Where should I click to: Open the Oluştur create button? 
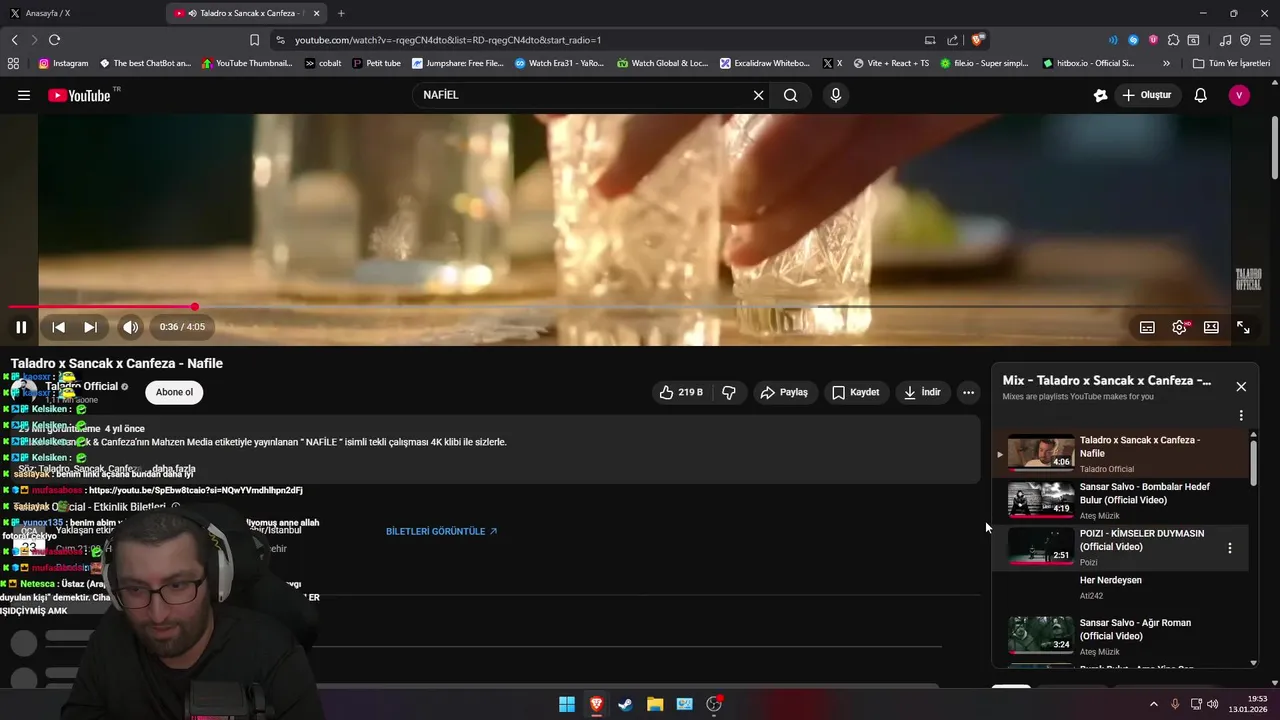(1146, 95)
